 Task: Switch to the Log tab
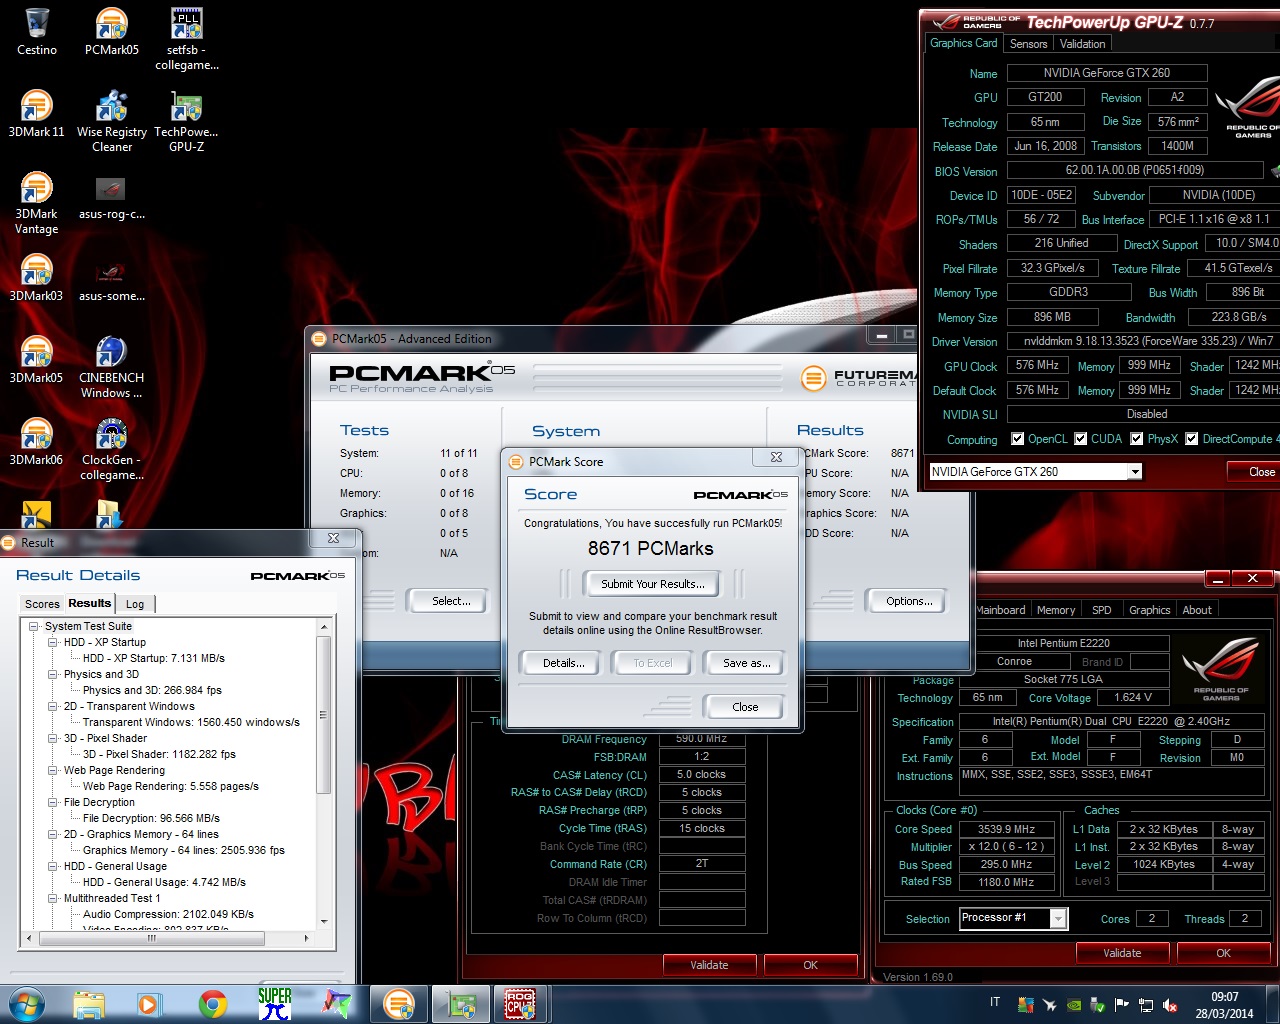pyautogui.click(x=135, y=604)
